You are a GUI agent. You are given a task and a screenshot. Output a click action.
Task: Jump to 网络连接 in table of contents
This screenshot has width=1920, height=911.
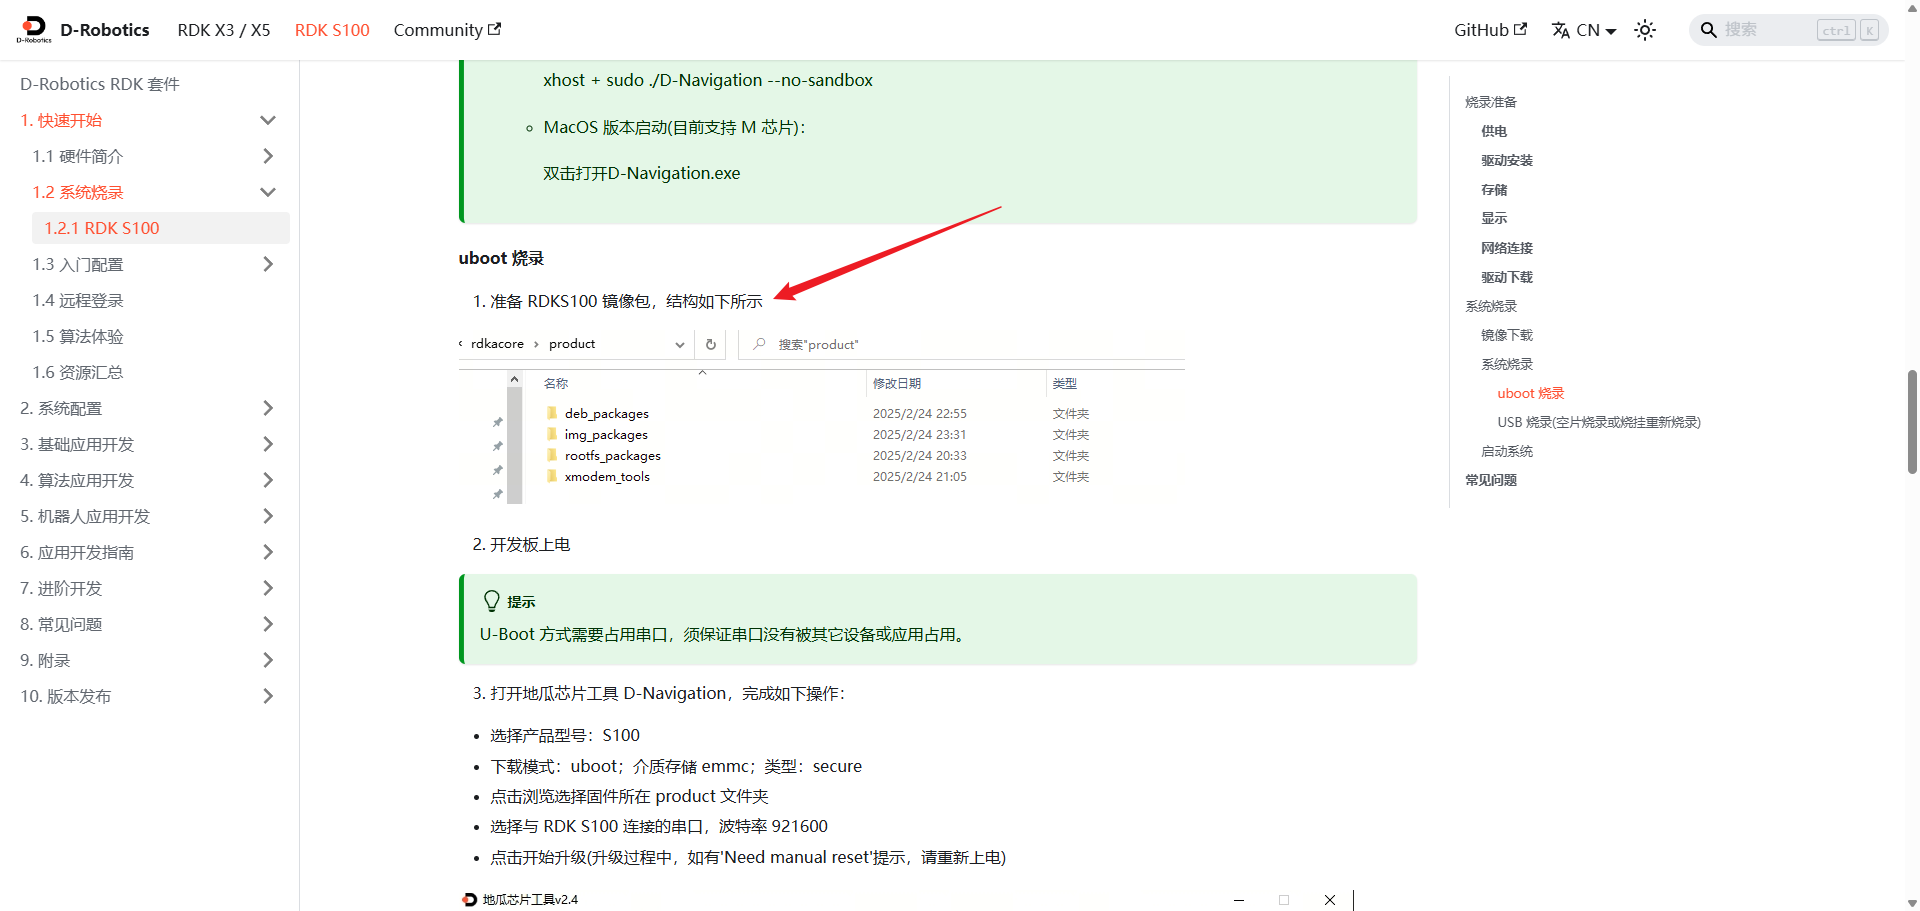[x=1507, y=247]
